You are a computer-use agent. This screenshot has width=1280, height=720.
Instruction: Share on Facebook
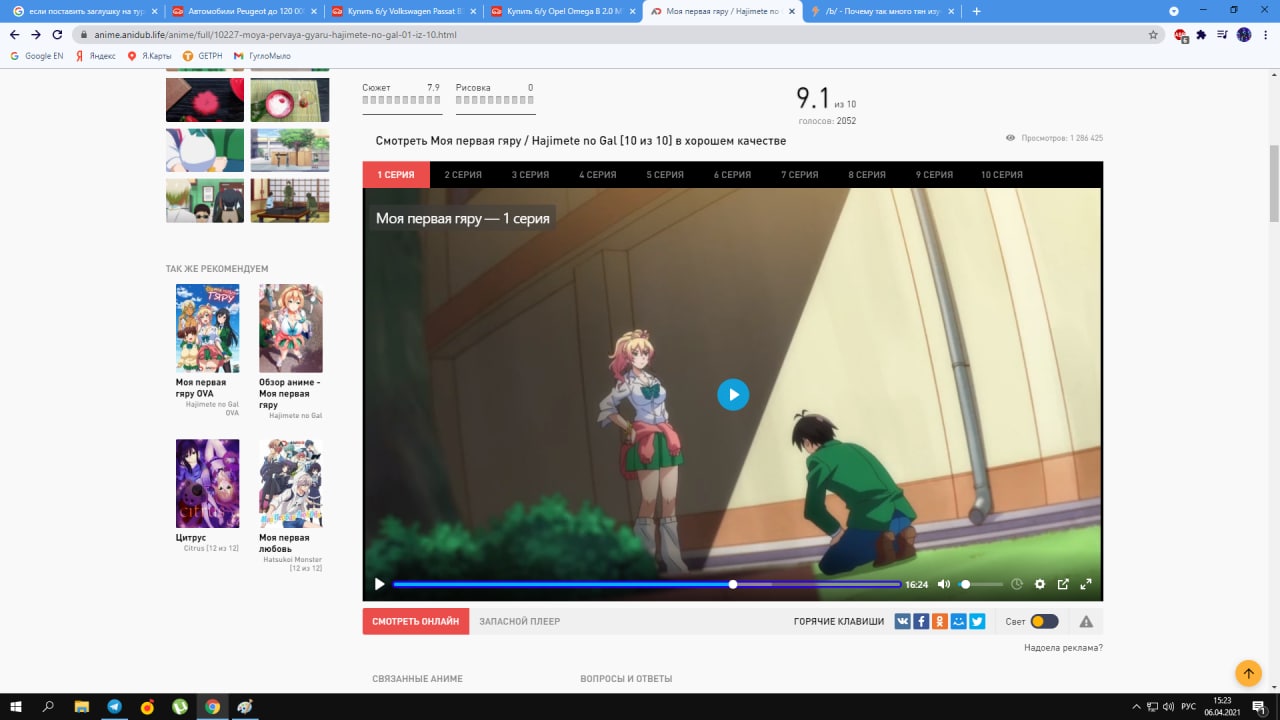(x=921, y=621)
